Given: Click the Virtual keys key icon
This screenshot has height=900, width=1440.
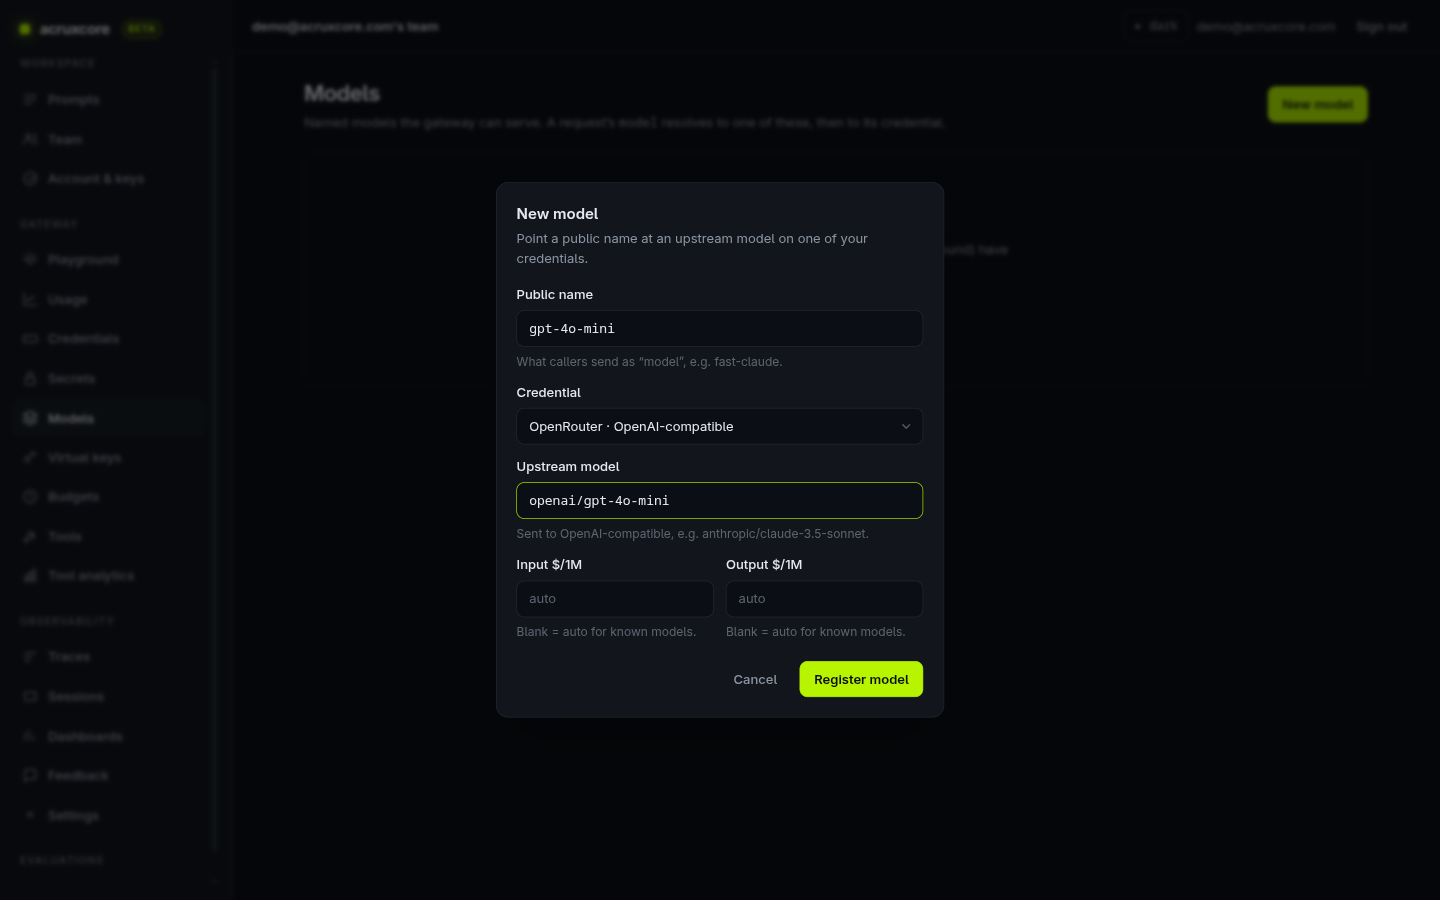Looking at the screenshot, I should [30, 457].
